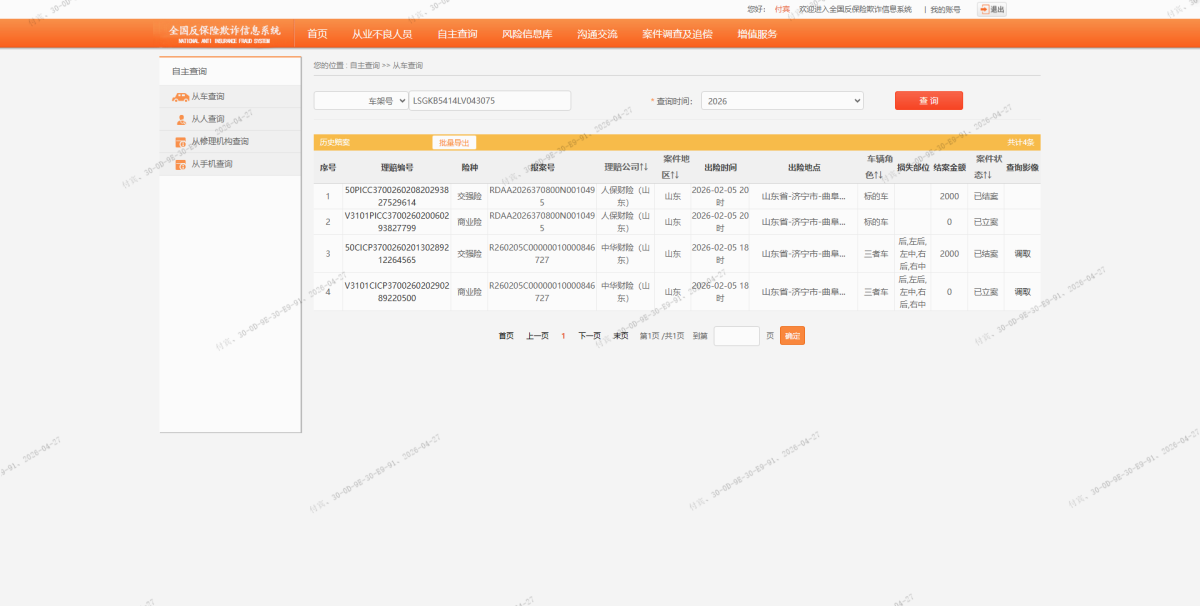Open the 增值服务 menu
The image size is (1200, 606).
pos(757,34)
